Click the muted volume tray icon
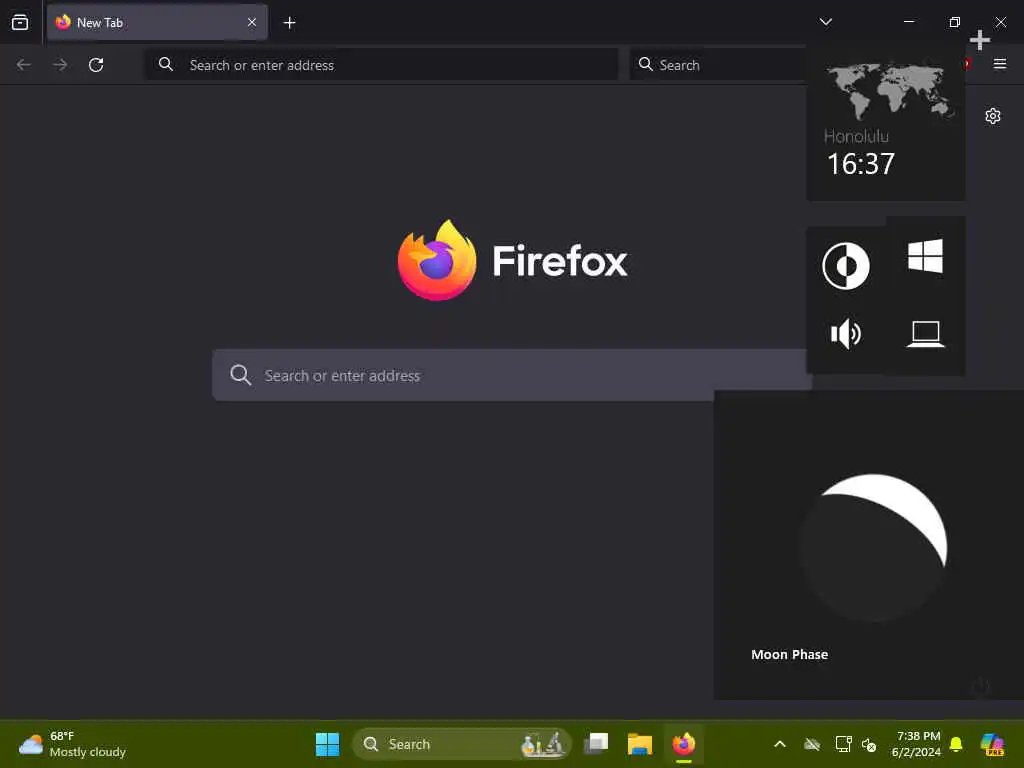Image resolution: width=1024 pixels, height=768 pixels. (x=869, y=744)
